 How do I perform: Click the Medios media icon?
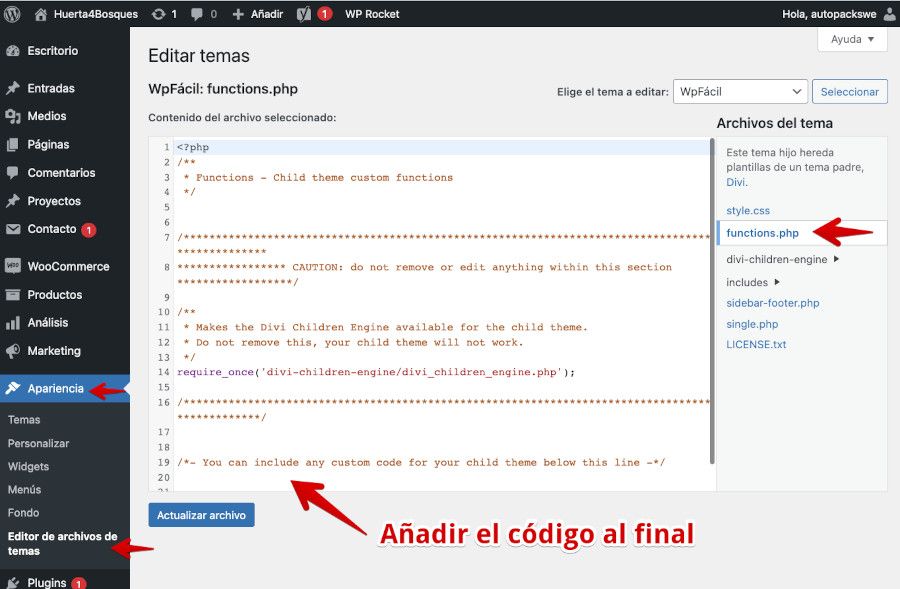click(13, 116)
